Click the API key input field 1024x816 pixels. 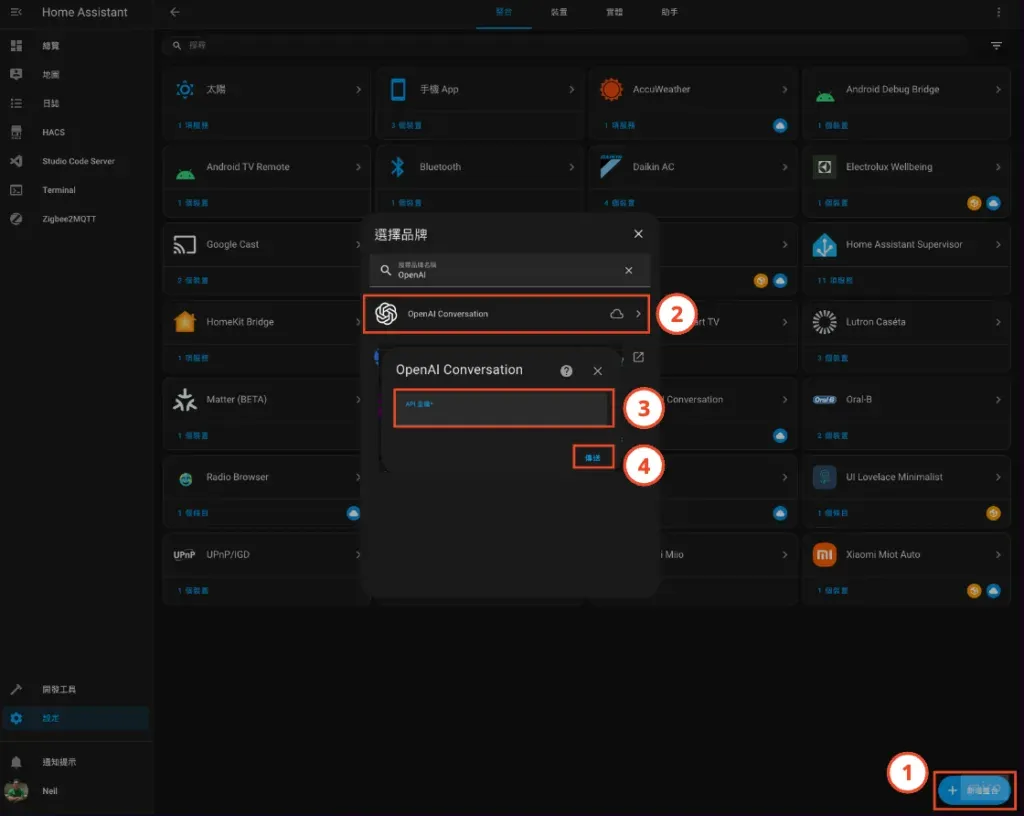501,408
